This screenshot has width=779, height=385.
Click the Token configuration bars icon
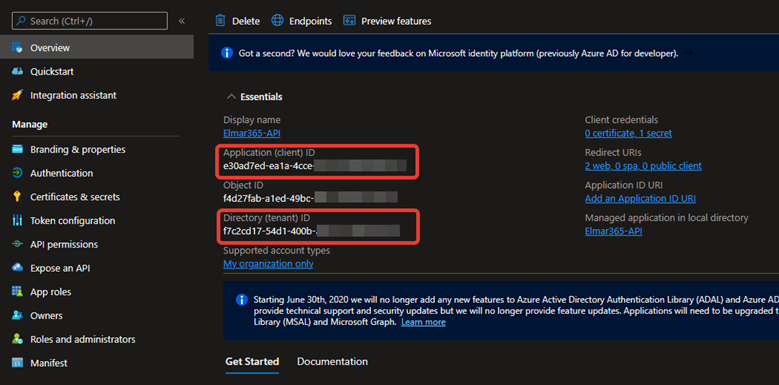pyautogui.click(x=17, y=221)
